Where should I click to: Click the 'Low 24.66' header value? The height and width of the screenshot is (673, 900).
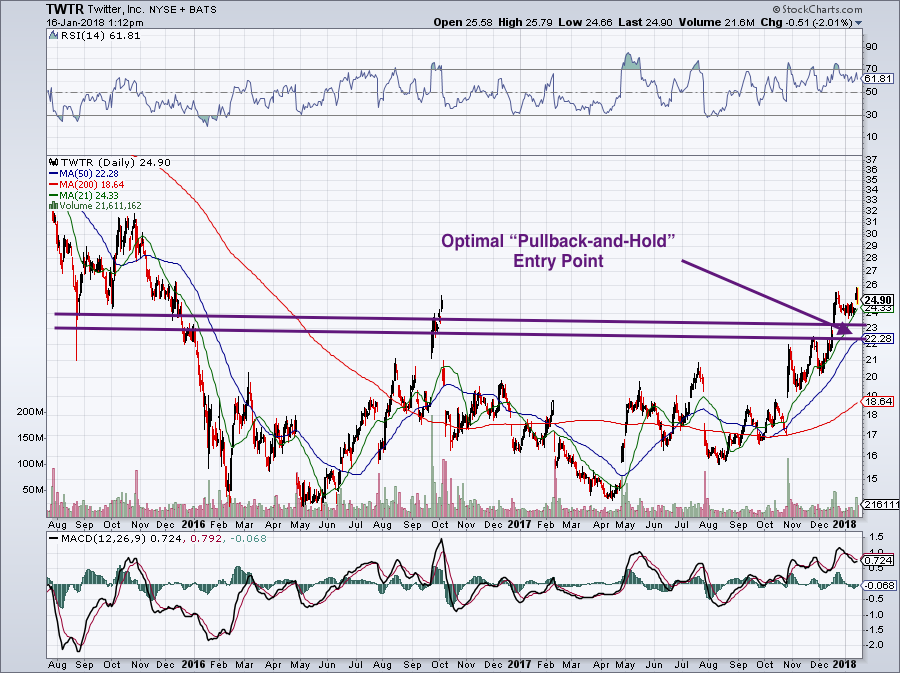click(x=585, y=22)
